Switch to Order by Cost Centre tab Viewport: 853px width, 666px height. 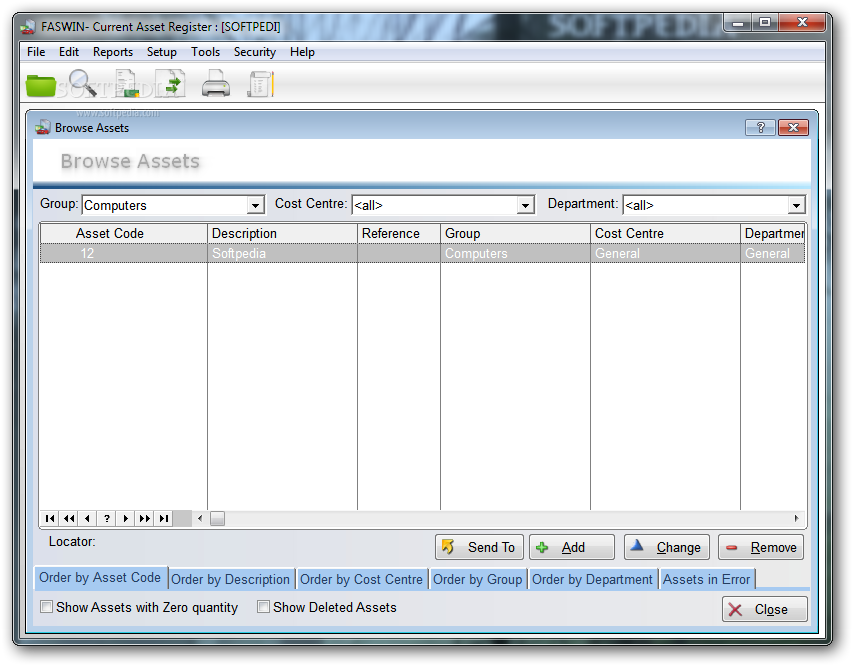361,579
